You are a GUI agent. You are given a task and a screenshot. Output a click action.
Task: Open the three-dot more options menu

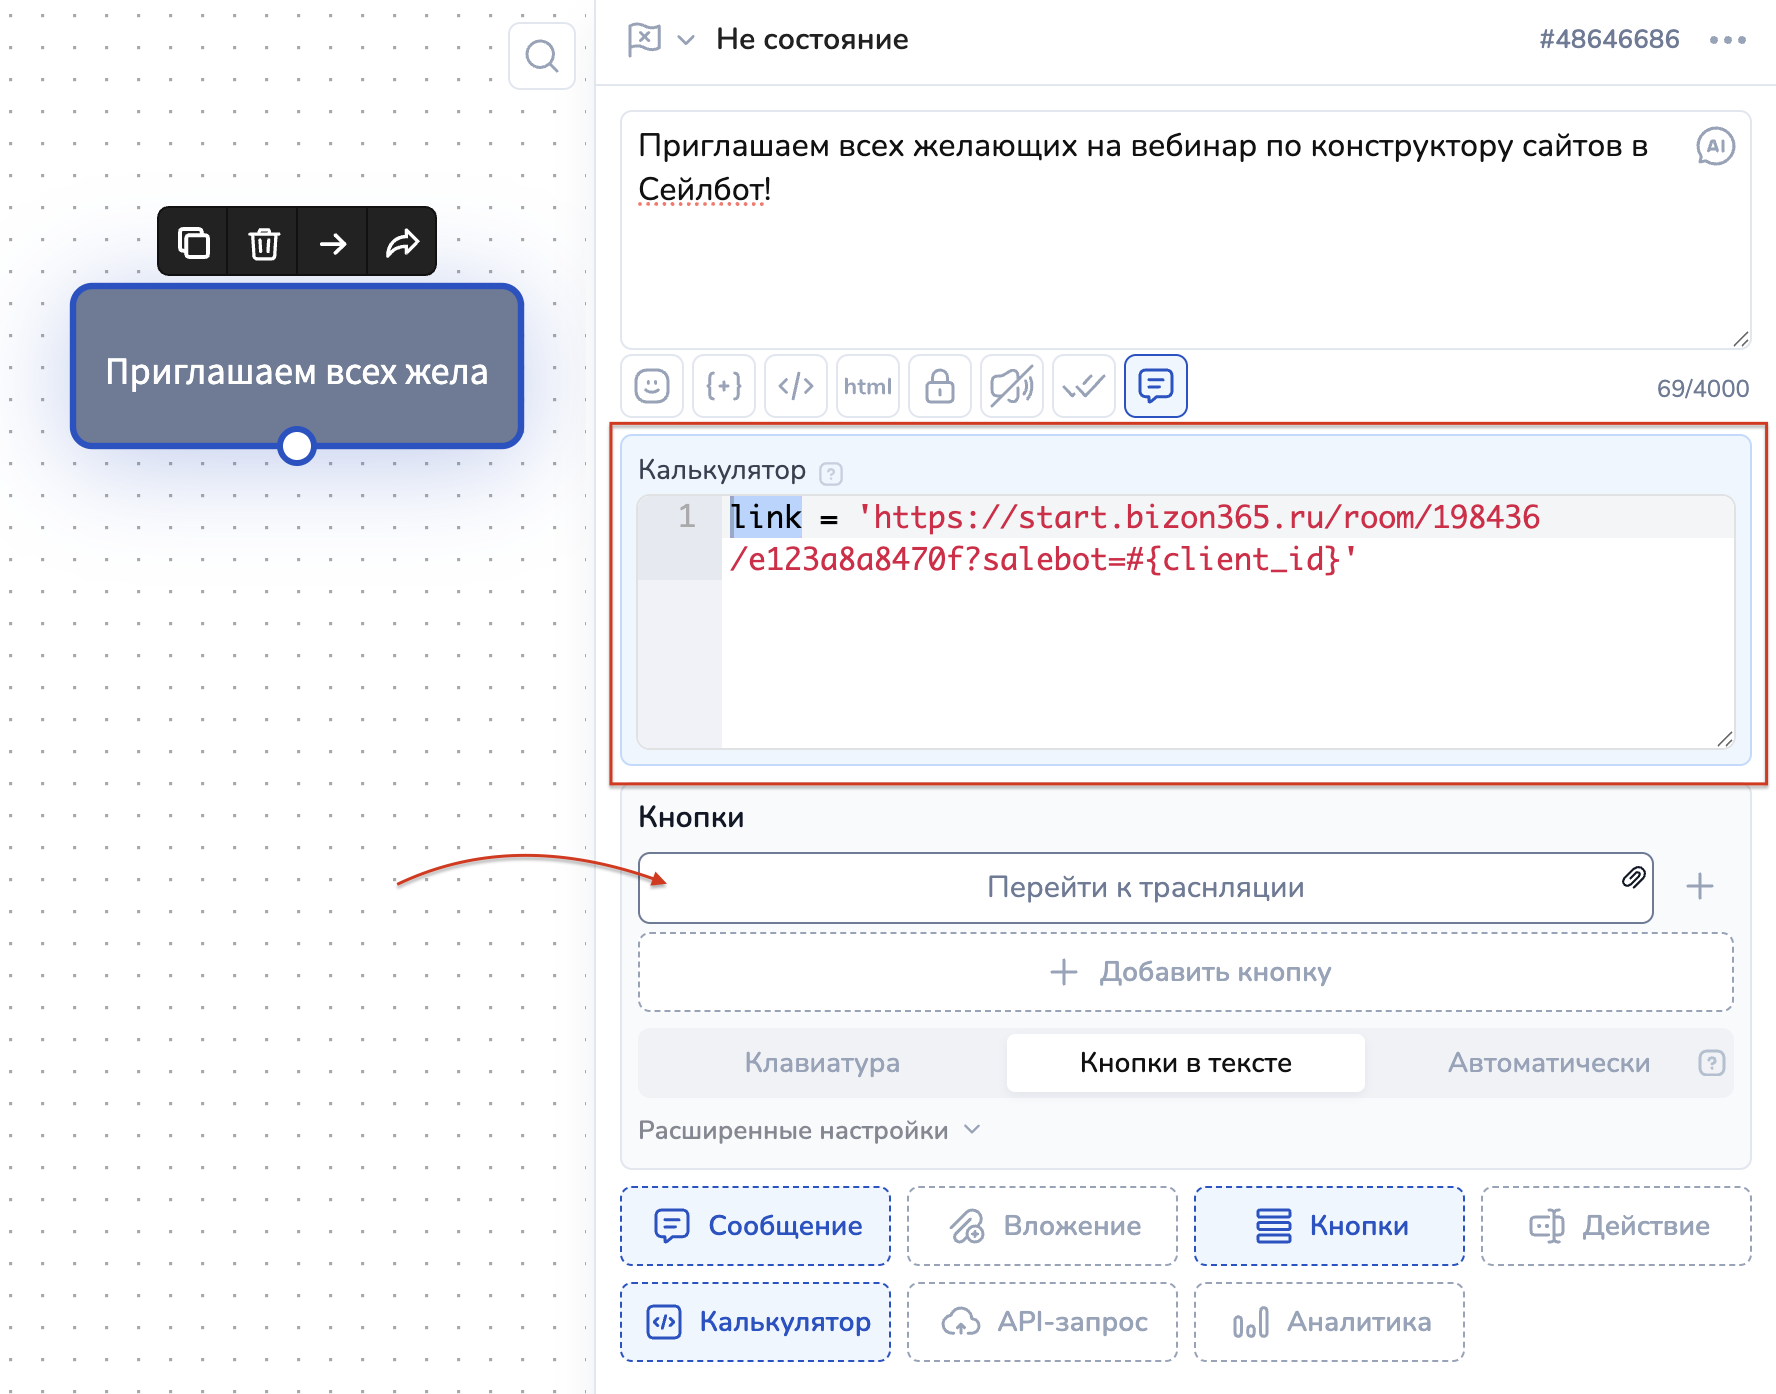[x=1727, y=40]
